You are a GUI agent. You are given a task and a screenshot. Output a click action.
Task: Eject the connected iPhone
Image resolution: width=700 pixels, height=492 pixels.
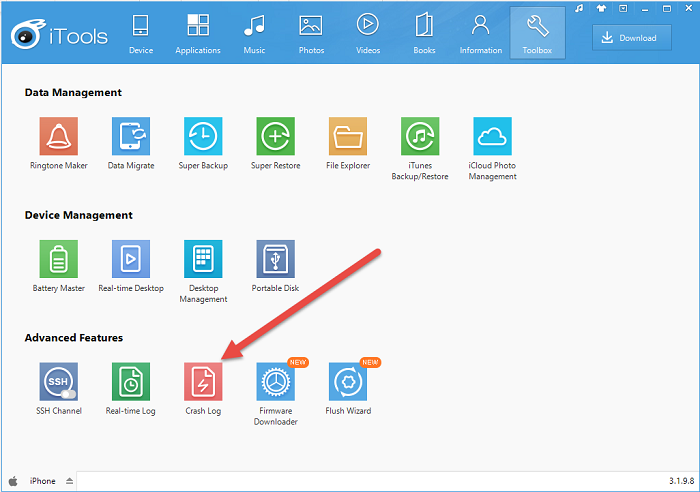69,481
